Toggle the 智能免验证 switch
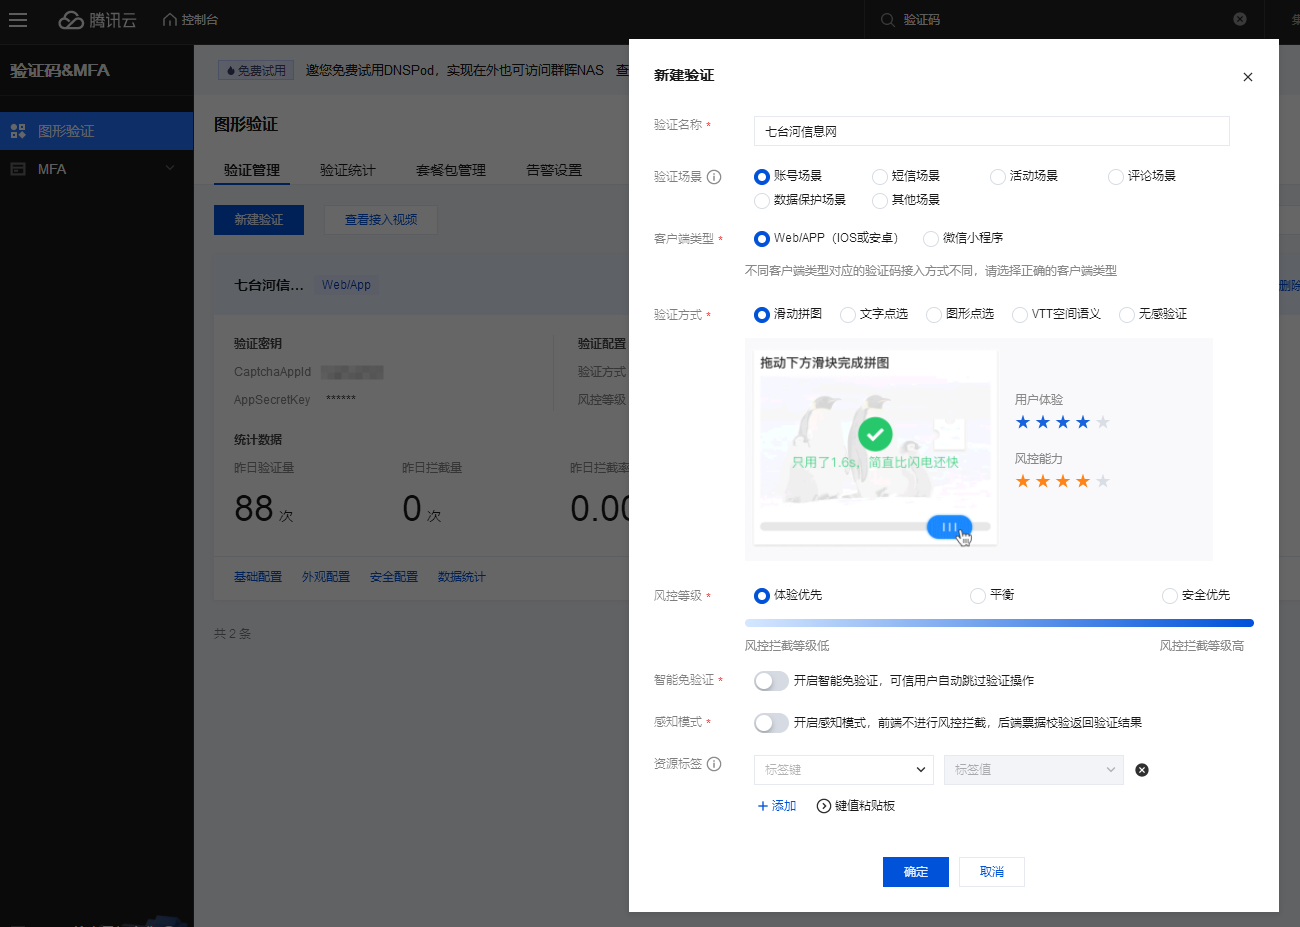 (x=771, y=681)
